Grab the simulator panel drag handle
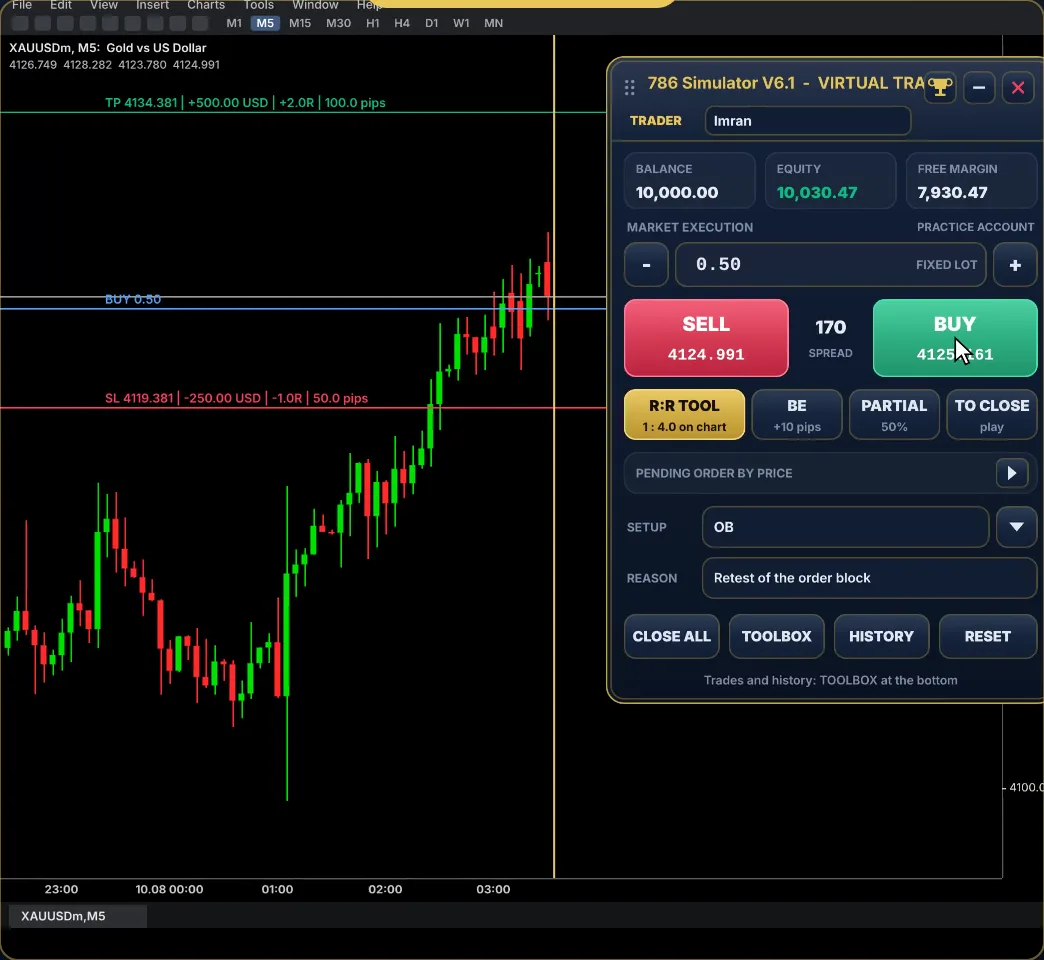1044x960 pixels. point(629,87)
